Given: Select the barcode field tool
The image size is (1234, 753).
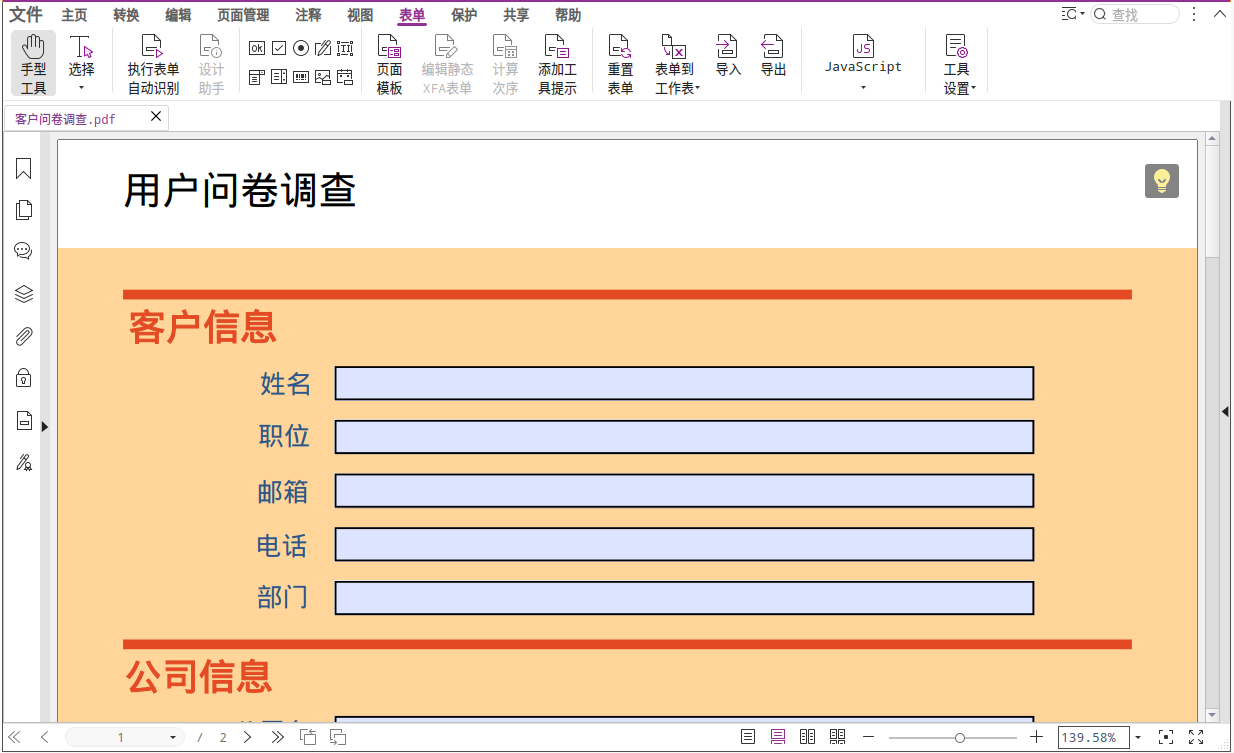Looking at the screenshot, I should (x=301, y=77).
